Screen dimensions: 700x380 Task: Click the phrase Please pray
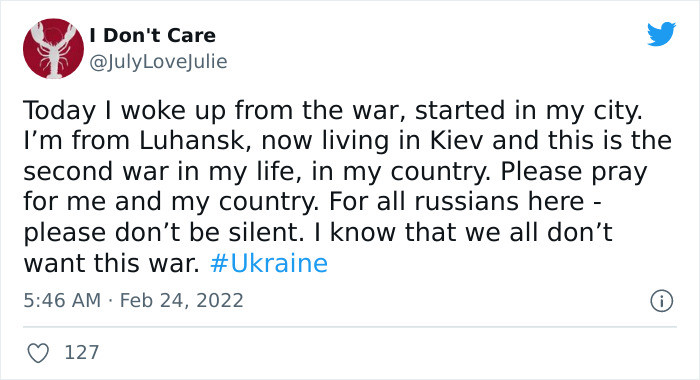574,172
